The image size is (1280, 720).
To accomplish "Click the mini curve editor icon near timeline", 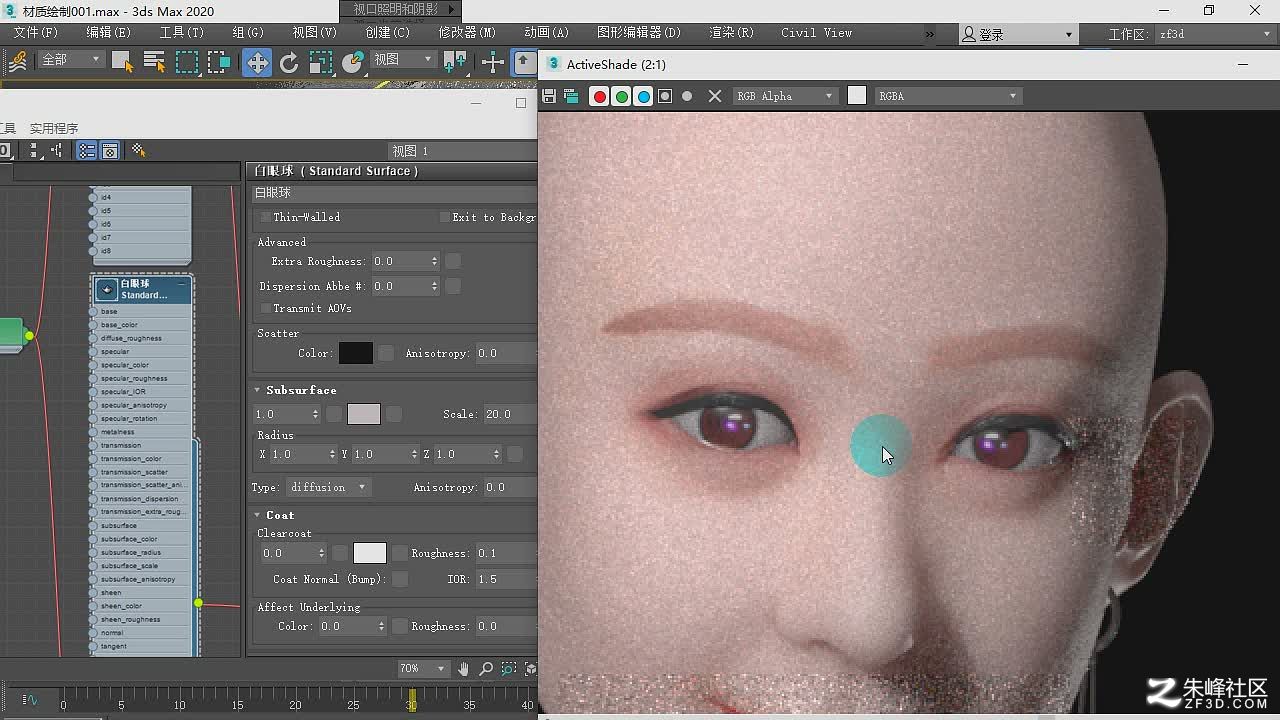I will pyautogui.click(x=29, y=700).
